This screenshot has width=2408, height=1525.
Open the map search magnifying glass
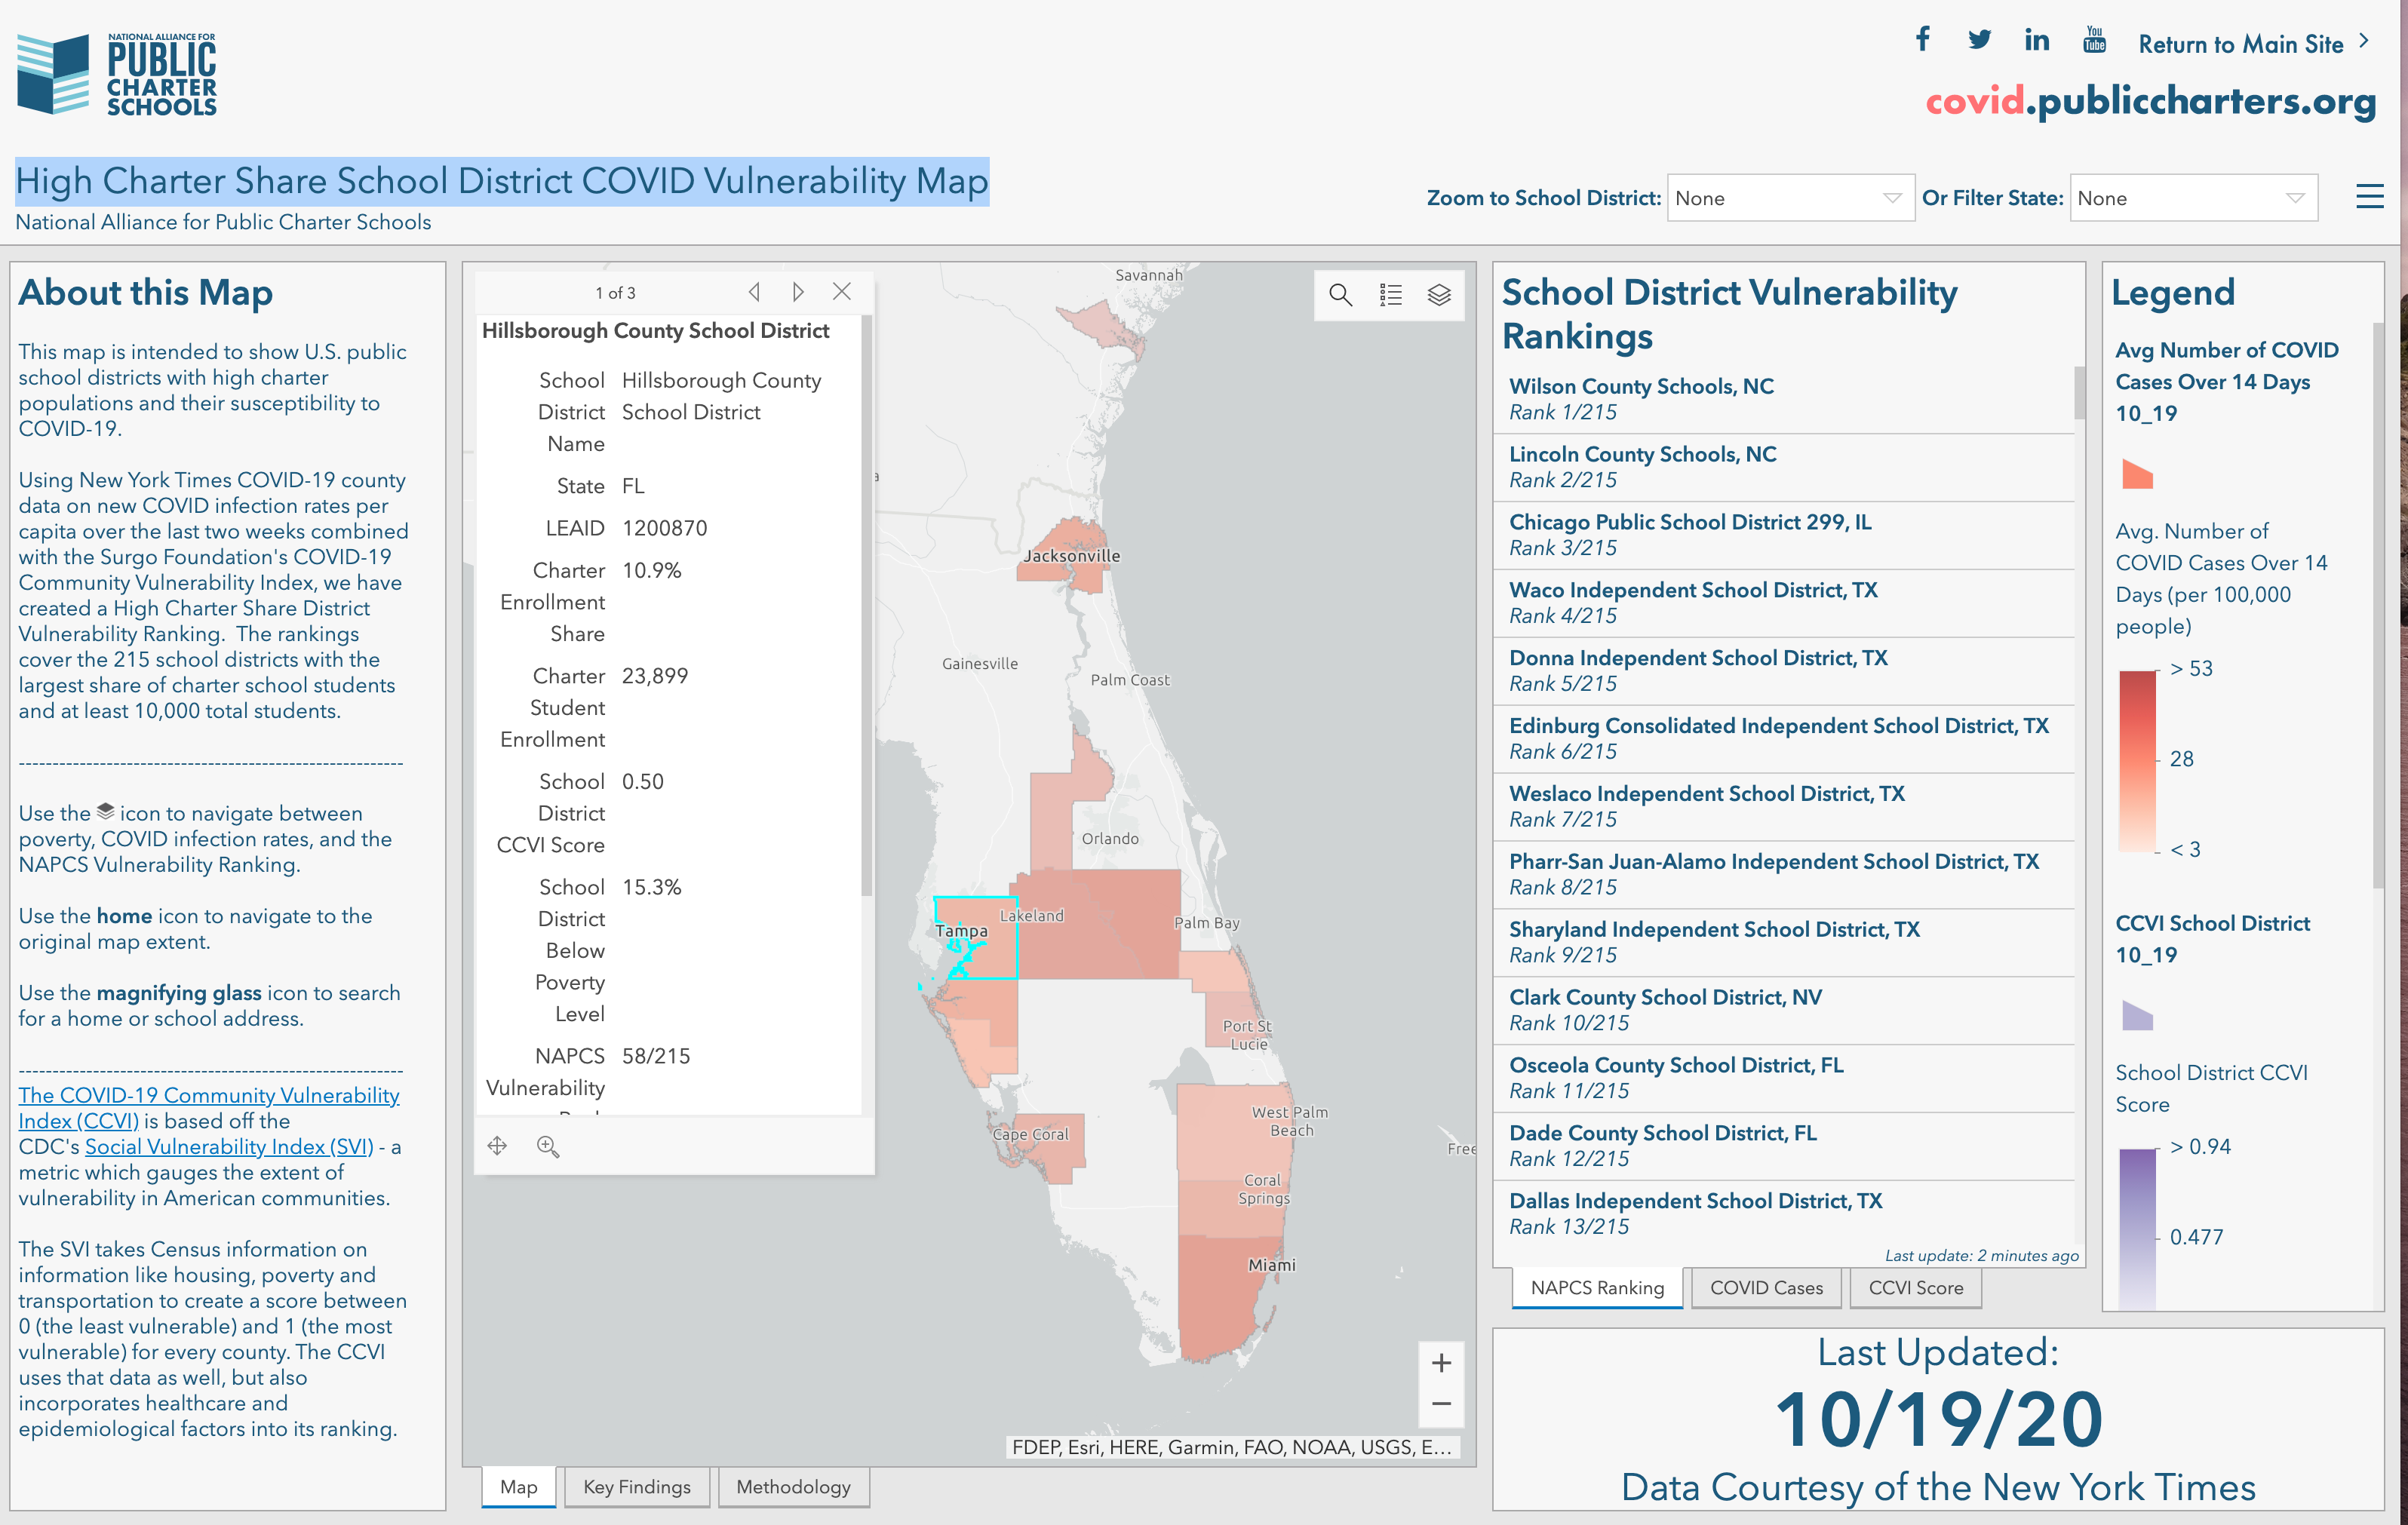tap(1340, 295)
